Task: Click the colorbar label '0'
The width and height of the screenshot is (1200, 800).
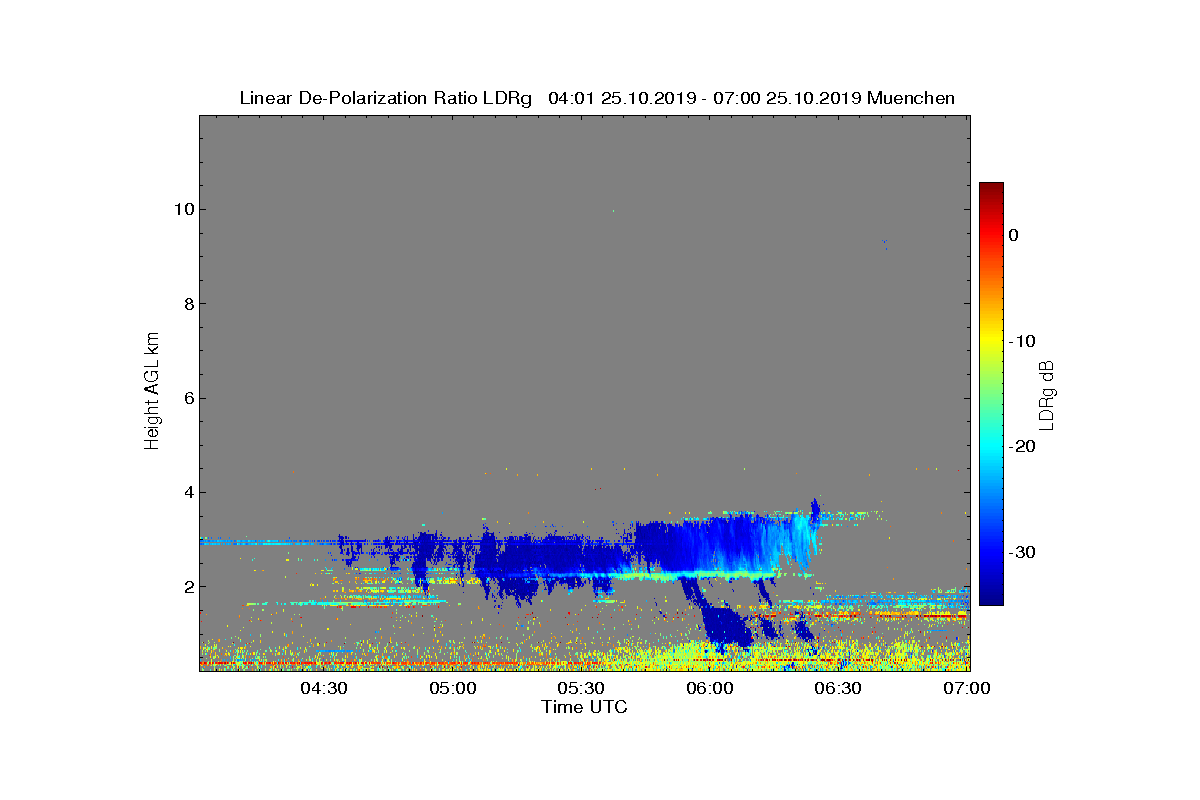Action: pyautogui.click(x=1013, y=235)
